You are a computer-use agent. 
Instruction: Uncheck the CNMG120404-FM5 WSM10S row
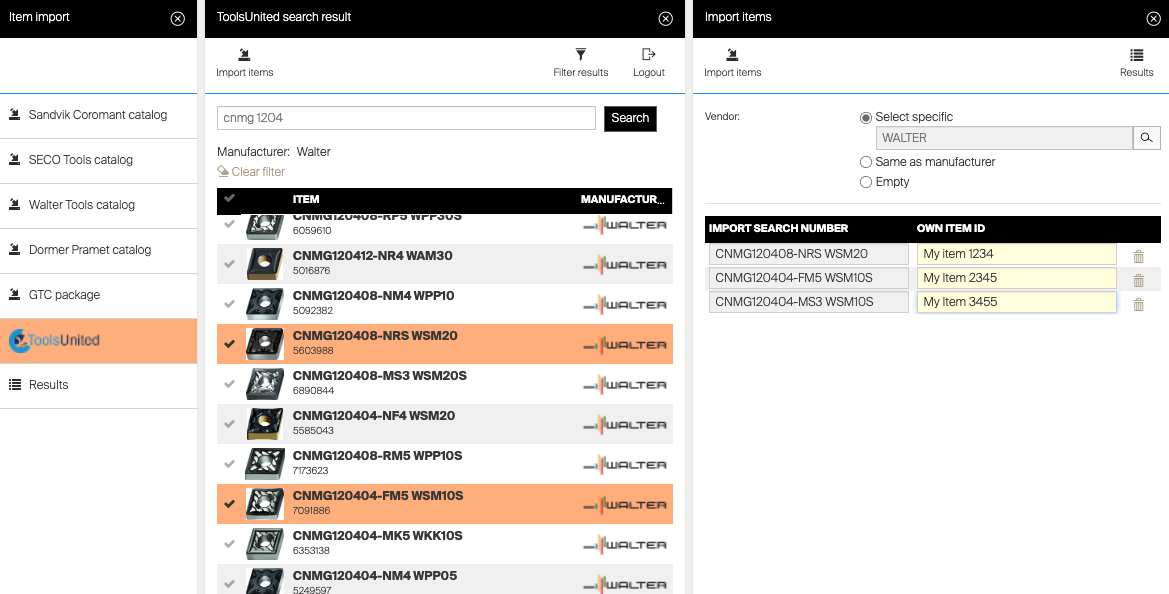point(230,504)
